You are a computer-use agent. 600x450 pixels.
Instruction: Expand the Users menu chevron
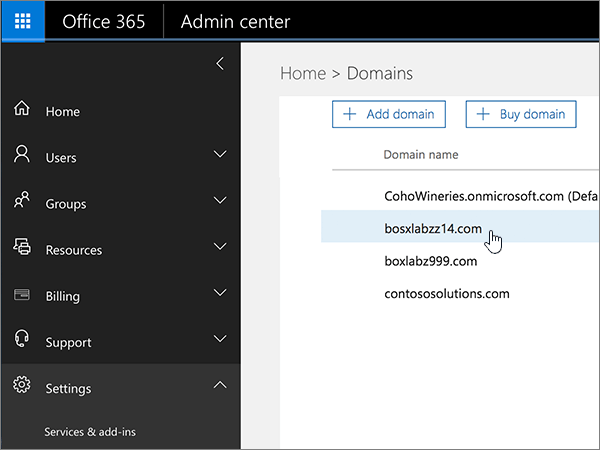click(220, 155)
